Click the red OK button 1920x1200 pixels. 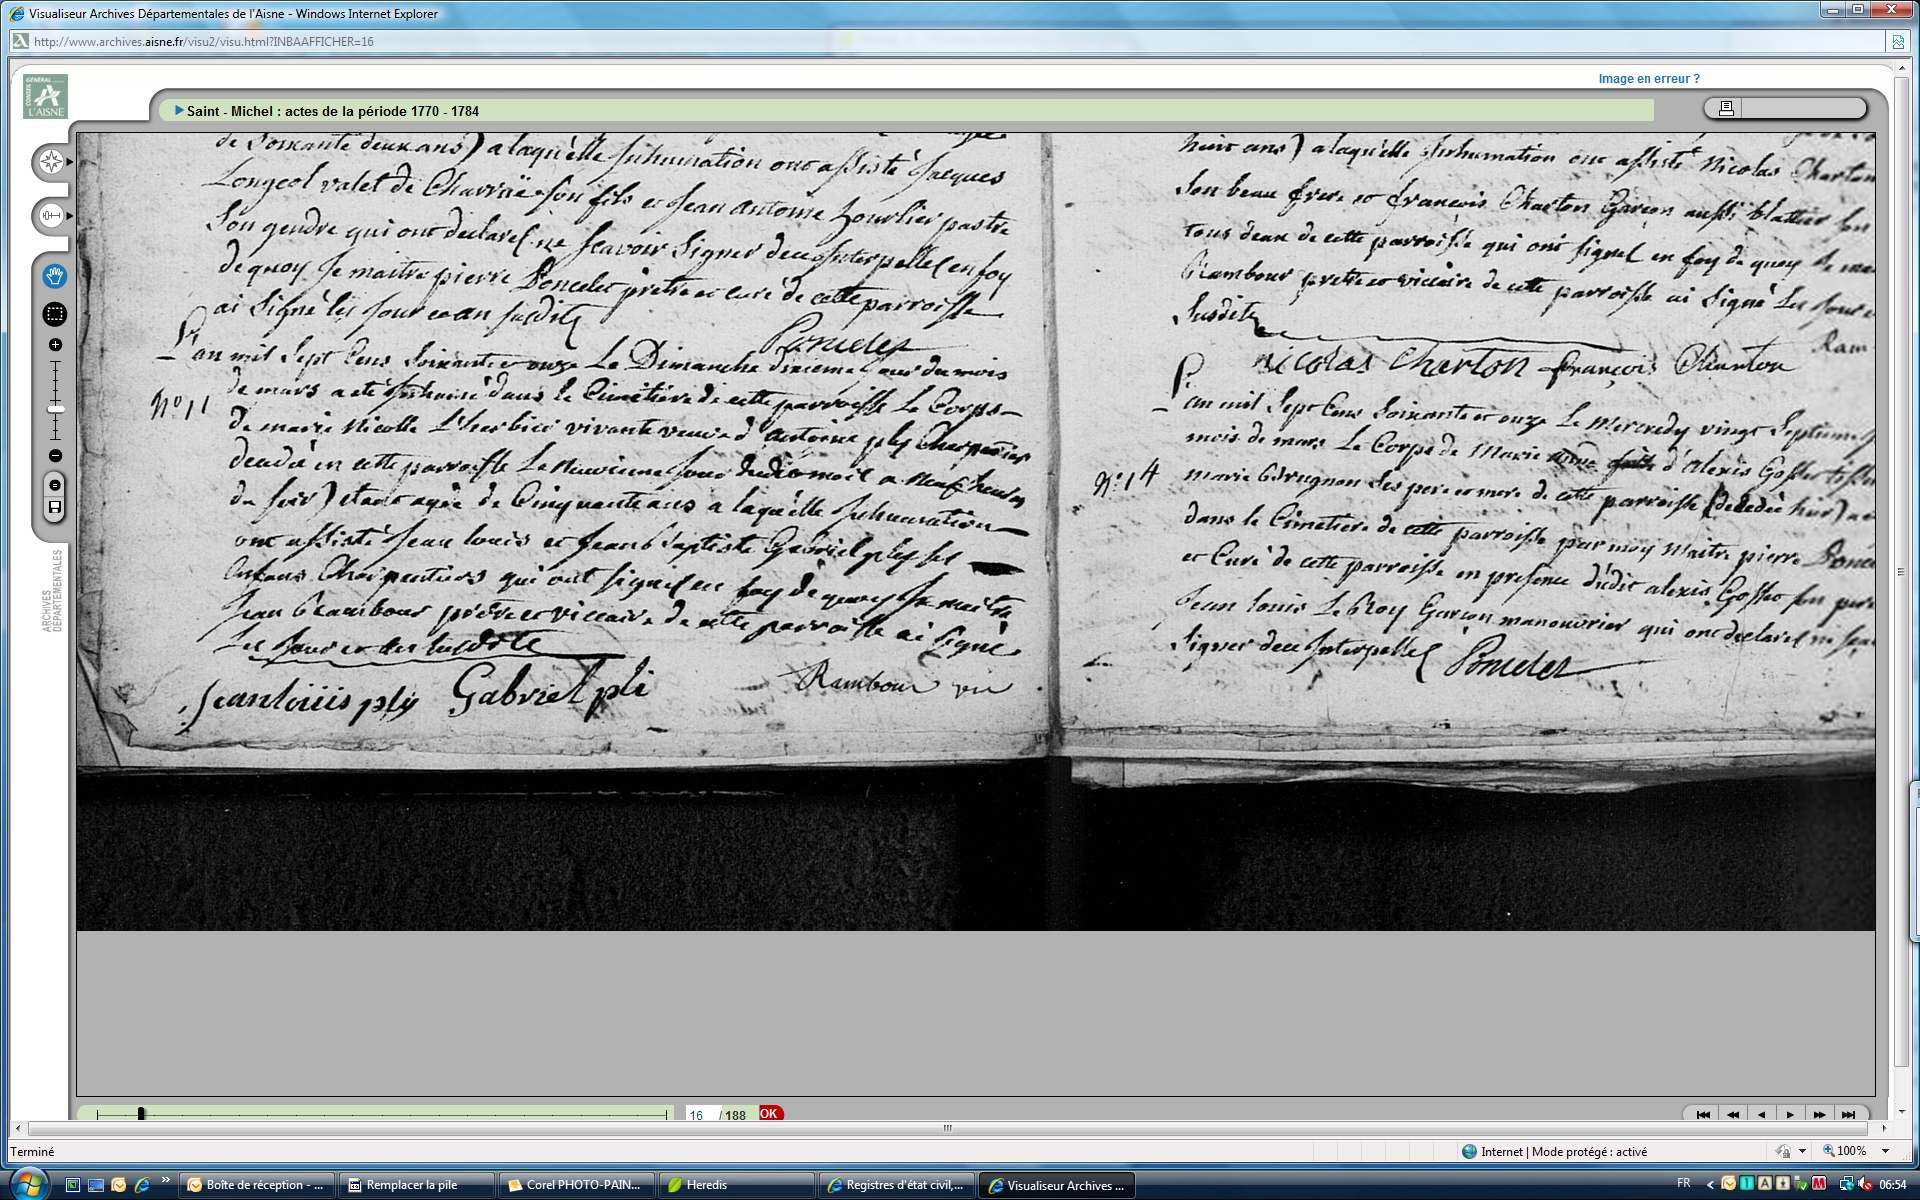click(x=769, y=1113)
